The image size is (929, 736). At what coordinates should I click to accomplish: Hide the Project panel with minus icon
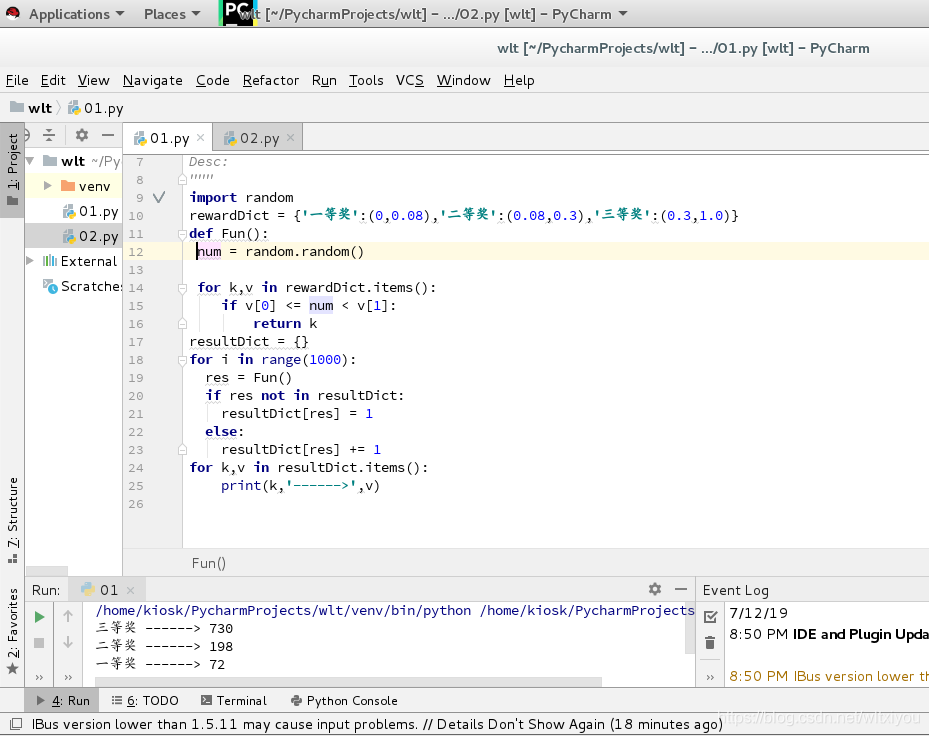pos(107,135)
